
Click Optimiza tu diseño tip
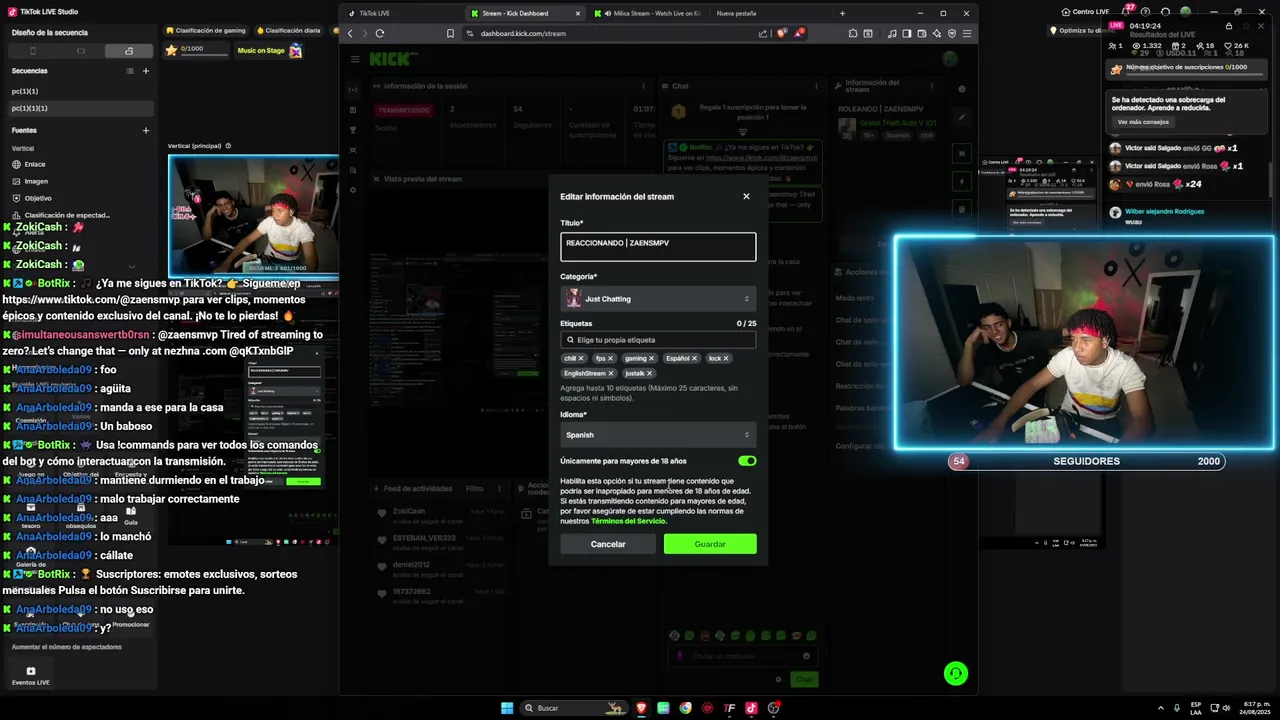pyautogui.click(x=1082, y=30)
